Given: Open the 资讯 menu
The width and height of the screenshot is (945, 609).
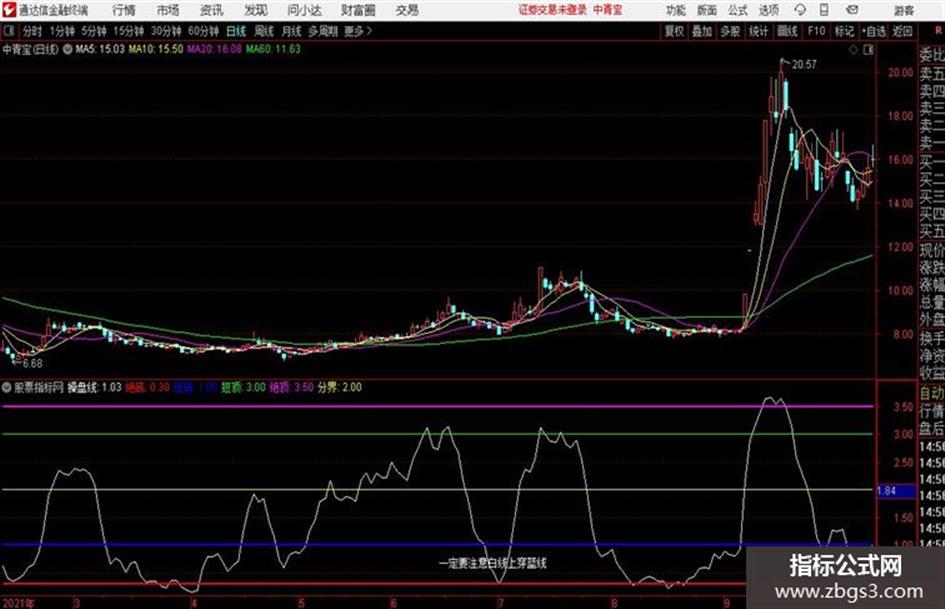Looking at the screenshot, I should click(x=212, y=10).
